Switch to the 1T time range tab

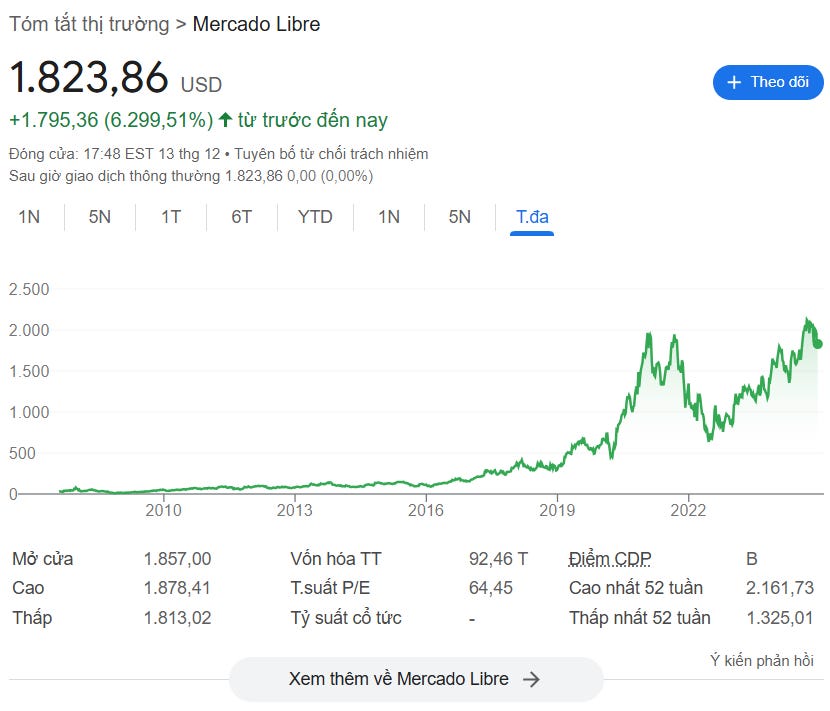point(171,217)
